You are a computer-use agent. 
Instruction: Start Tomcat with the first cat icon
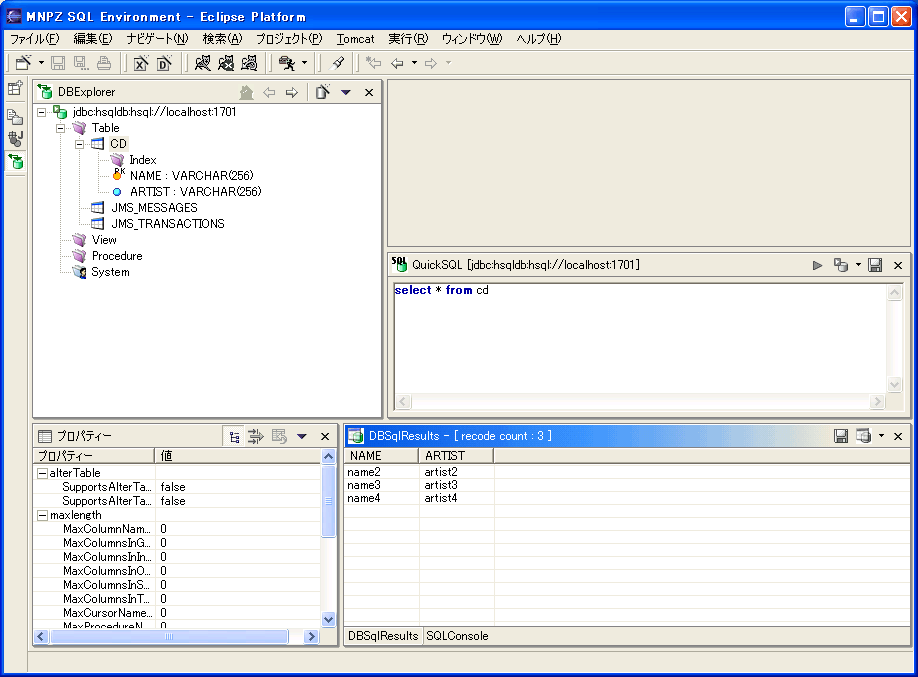[x=203, y=63]
